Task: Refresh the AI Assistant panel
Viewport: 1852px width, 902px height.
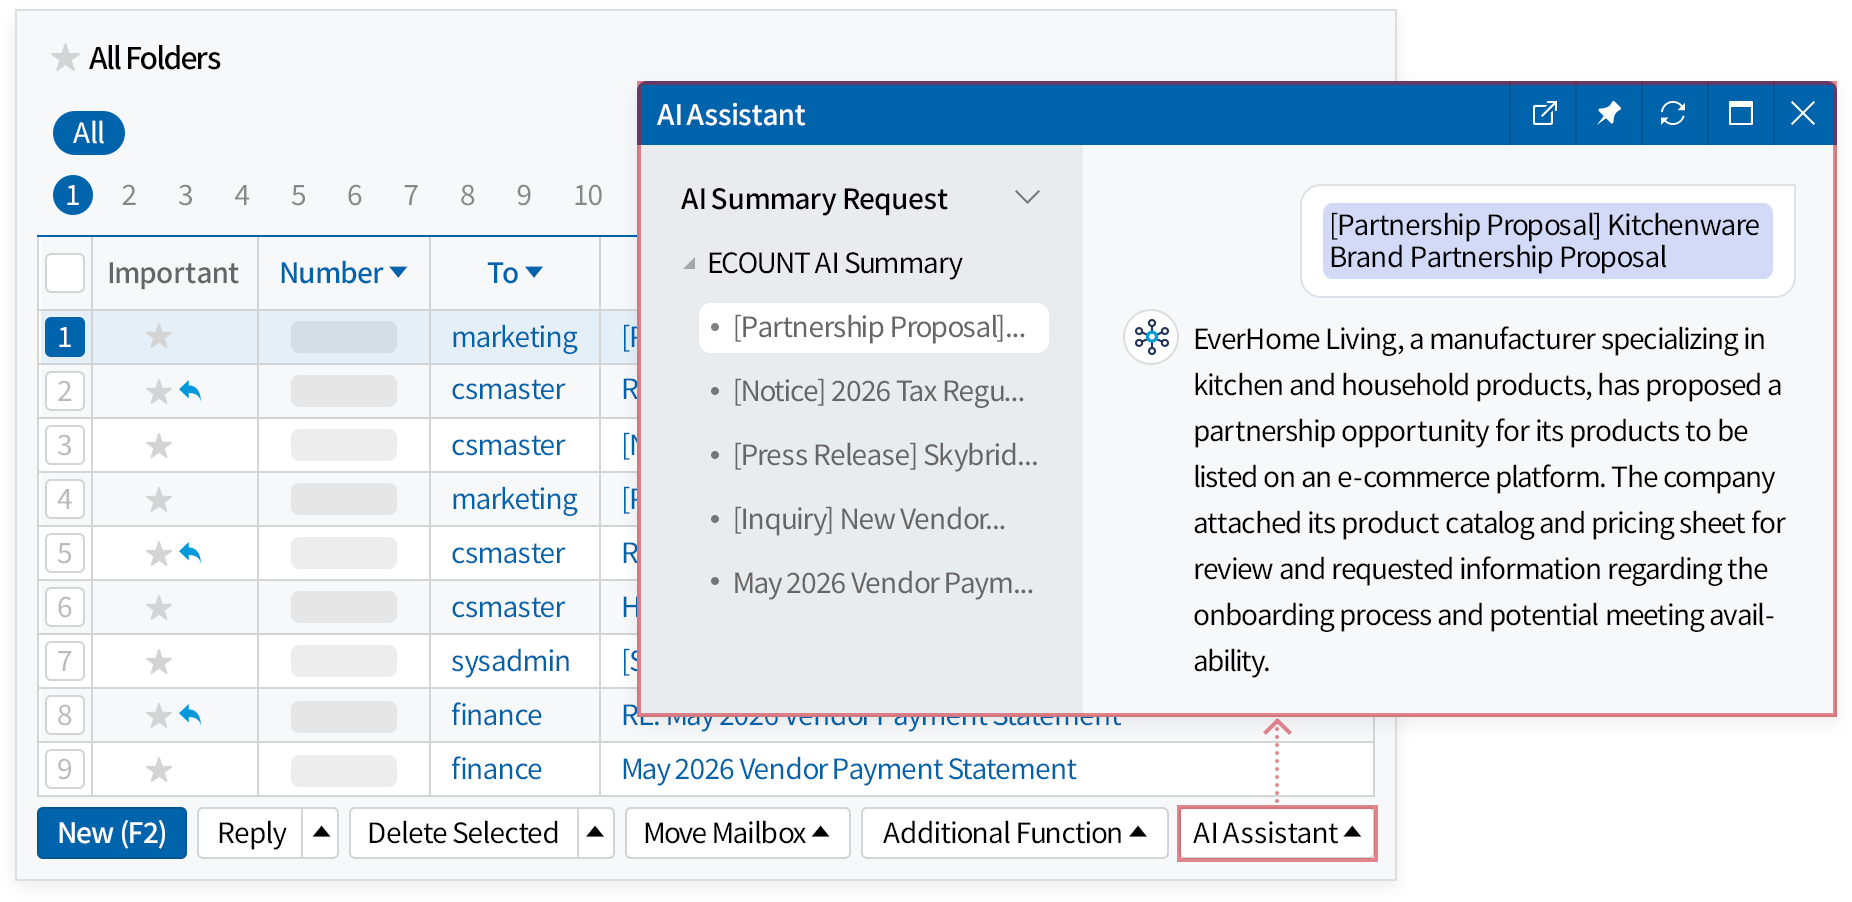Action: 1673,114
